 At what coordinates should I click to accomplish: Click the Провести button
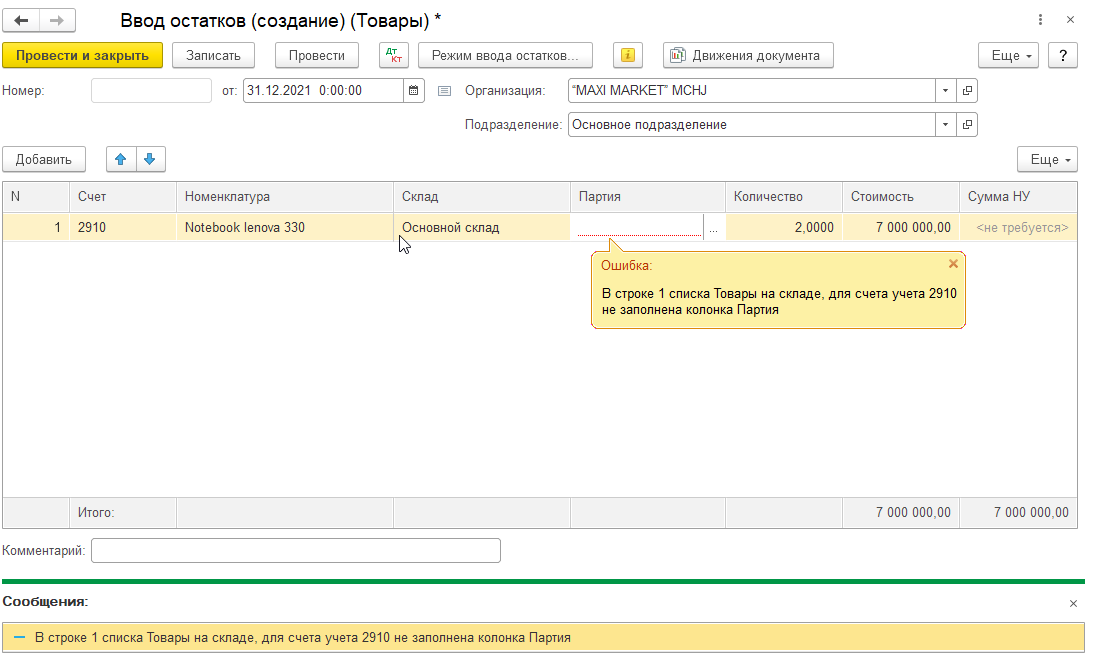[317, 55]
